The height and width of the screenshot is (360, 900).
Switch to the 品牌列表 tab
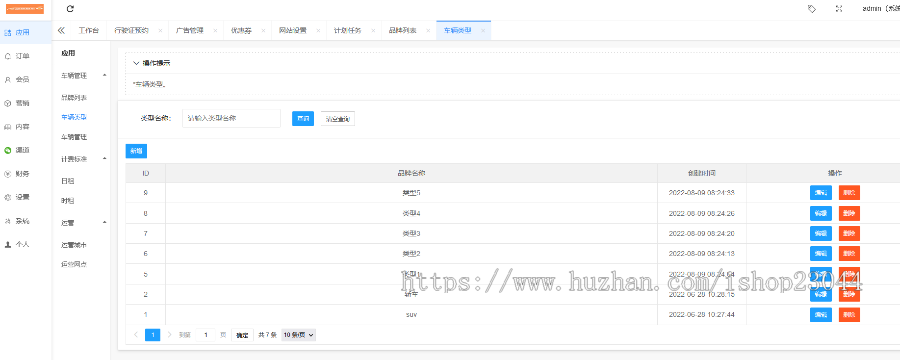point(402,30)
